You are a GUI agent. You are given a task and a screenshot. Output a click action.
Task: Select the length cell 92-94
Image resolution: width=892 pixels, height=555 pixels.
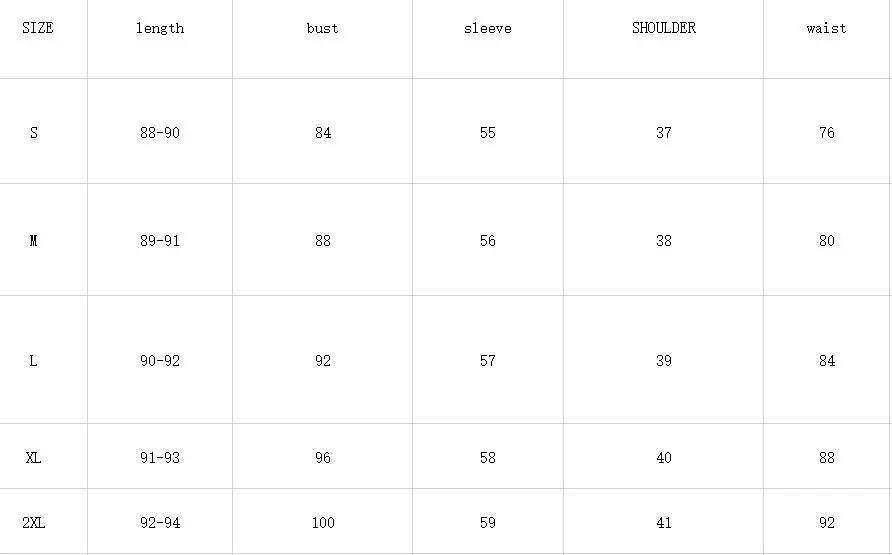click(160, 523)
